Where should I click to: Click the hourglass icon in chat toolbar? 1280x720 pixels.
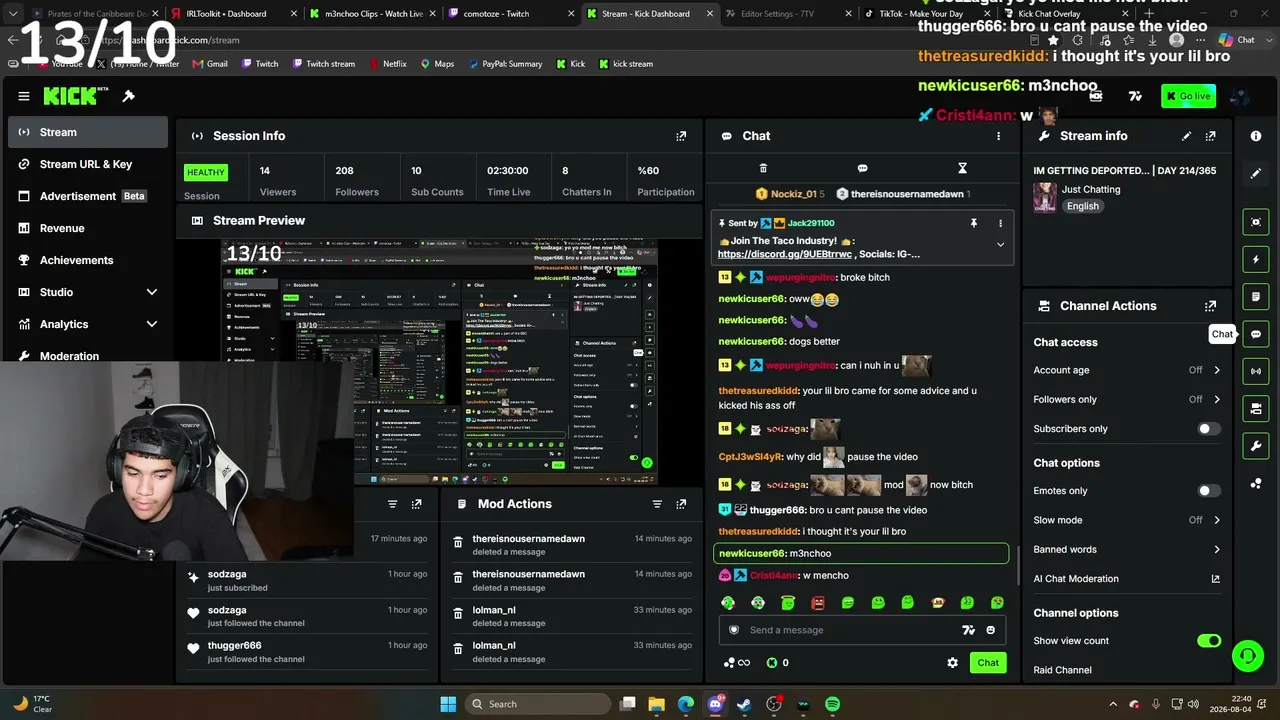click(962, 168)
